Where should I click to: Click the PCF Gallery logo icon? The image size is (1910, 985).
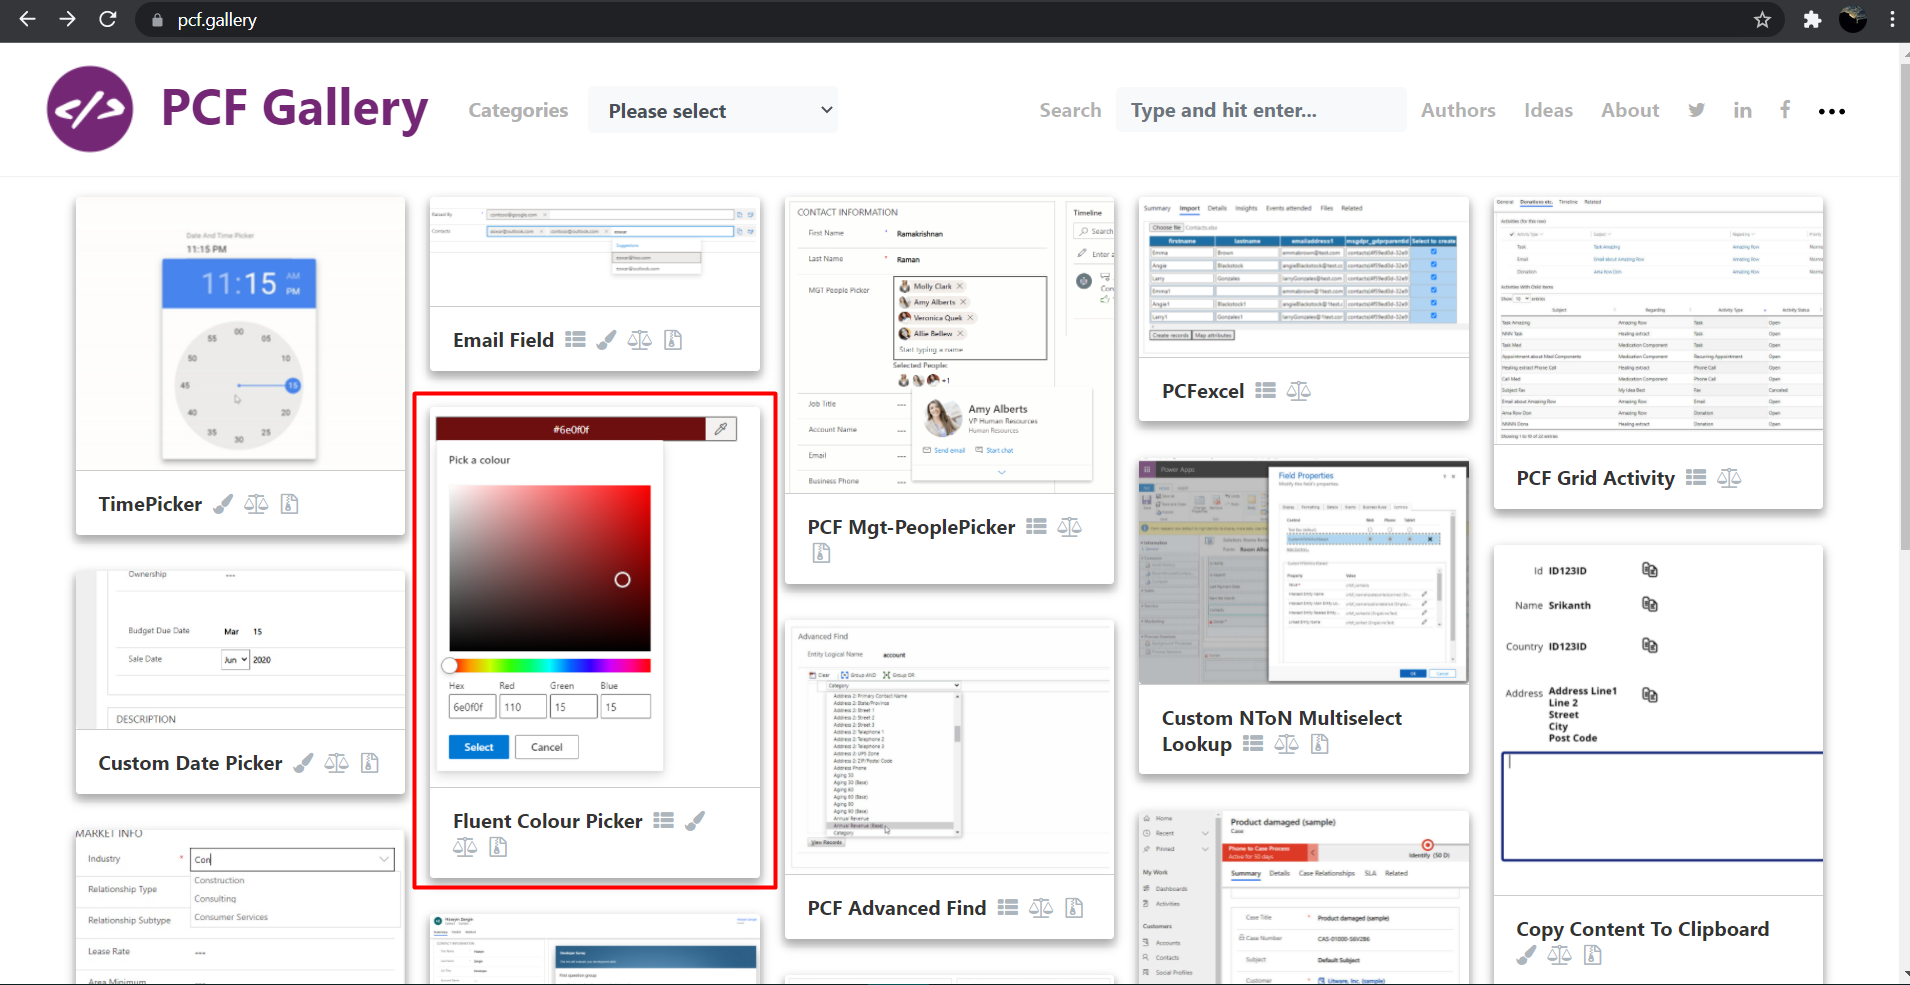90,109
